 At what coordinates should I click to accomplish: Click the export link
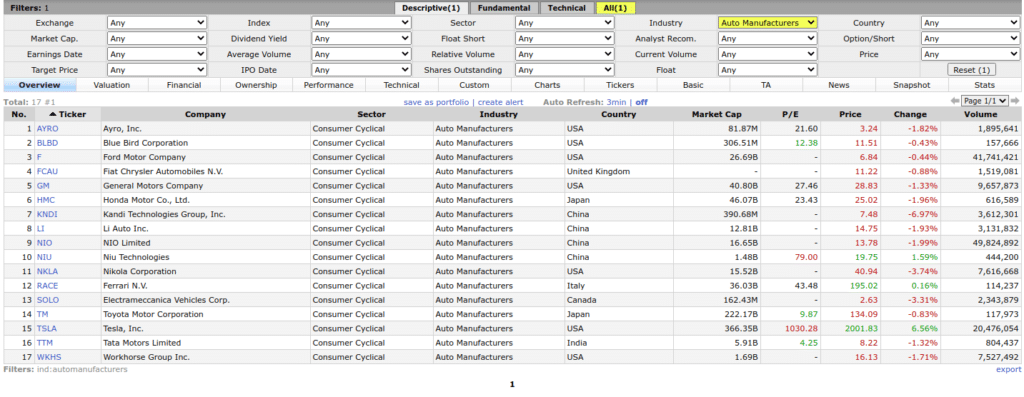coord(1008,370)
